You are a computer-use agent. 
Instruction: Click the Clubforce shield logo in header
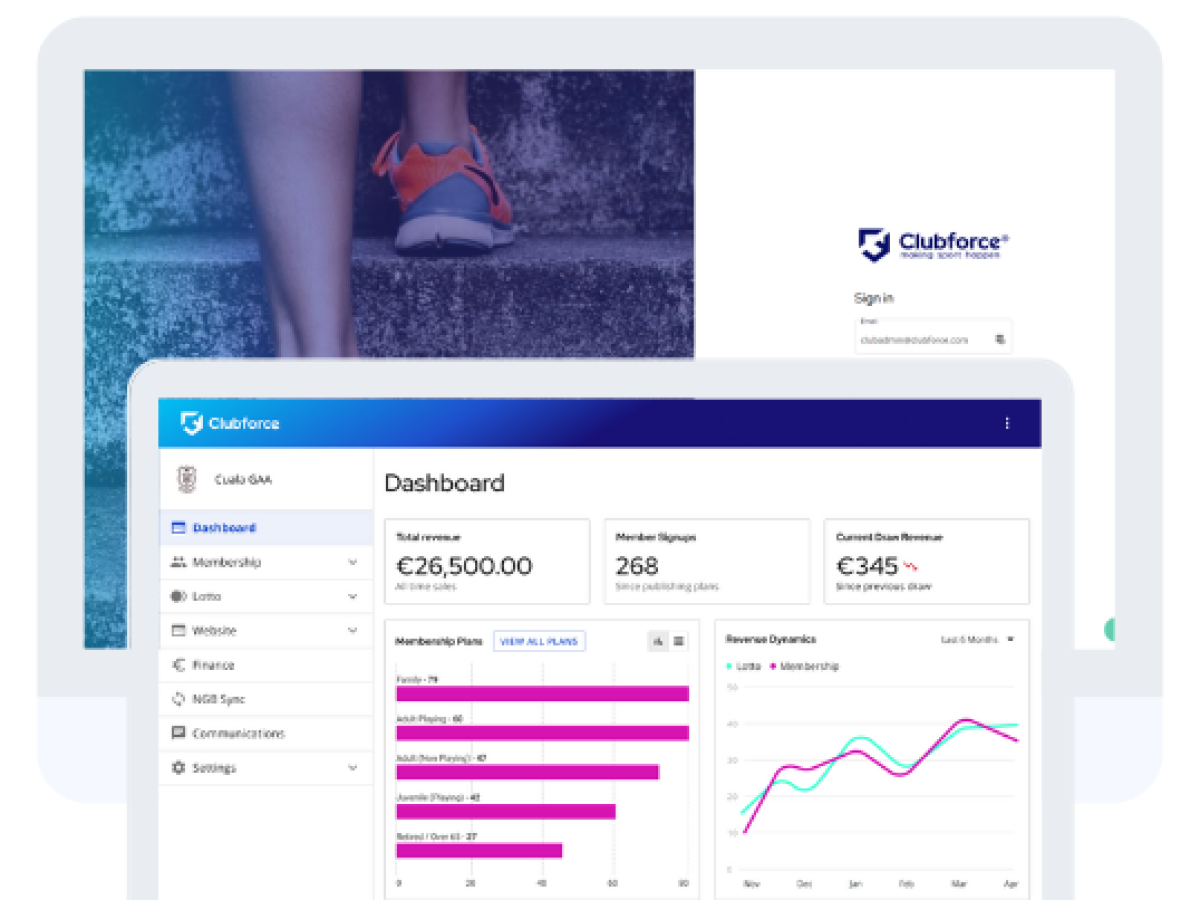pyautogui.click(x=191, y=423)
